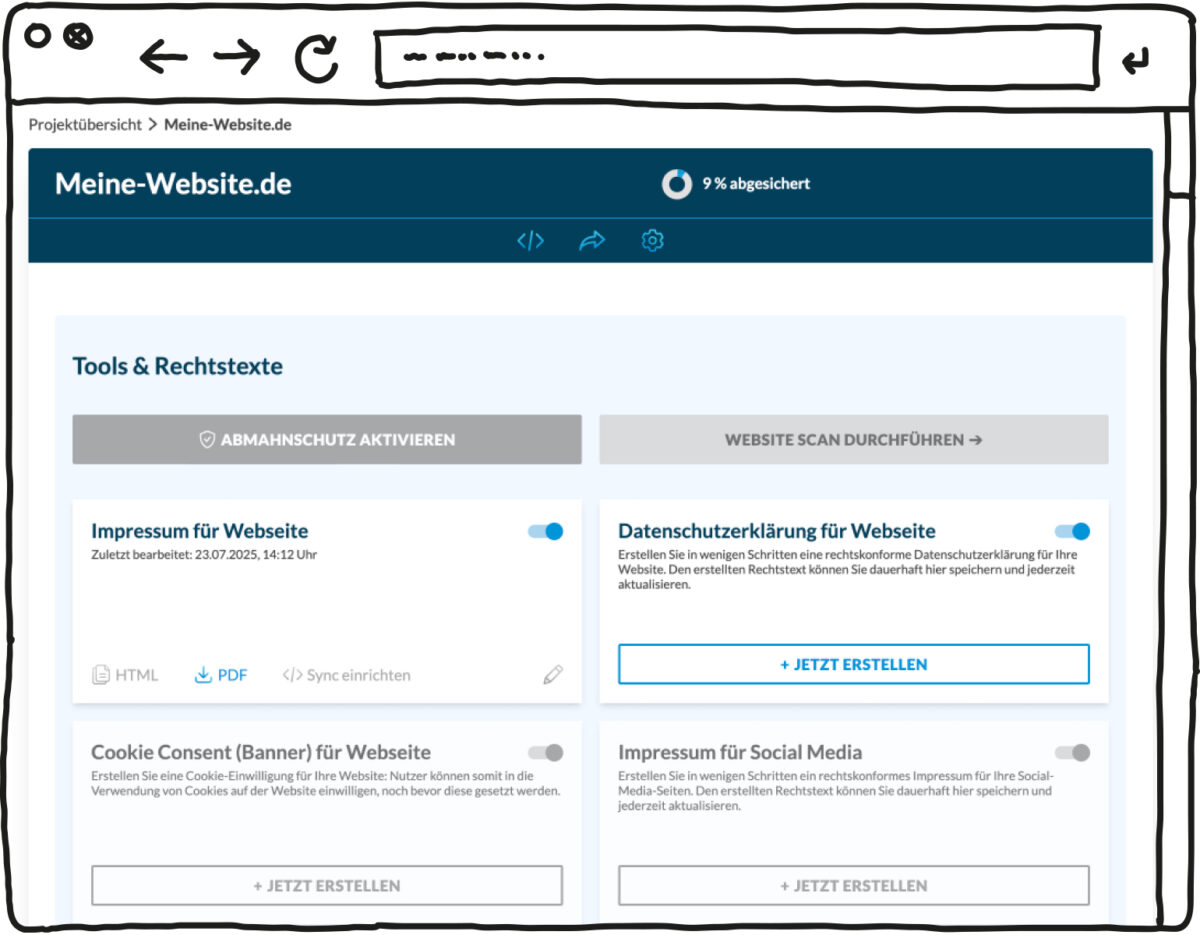Click Sync einrichten link

(347, 675)
